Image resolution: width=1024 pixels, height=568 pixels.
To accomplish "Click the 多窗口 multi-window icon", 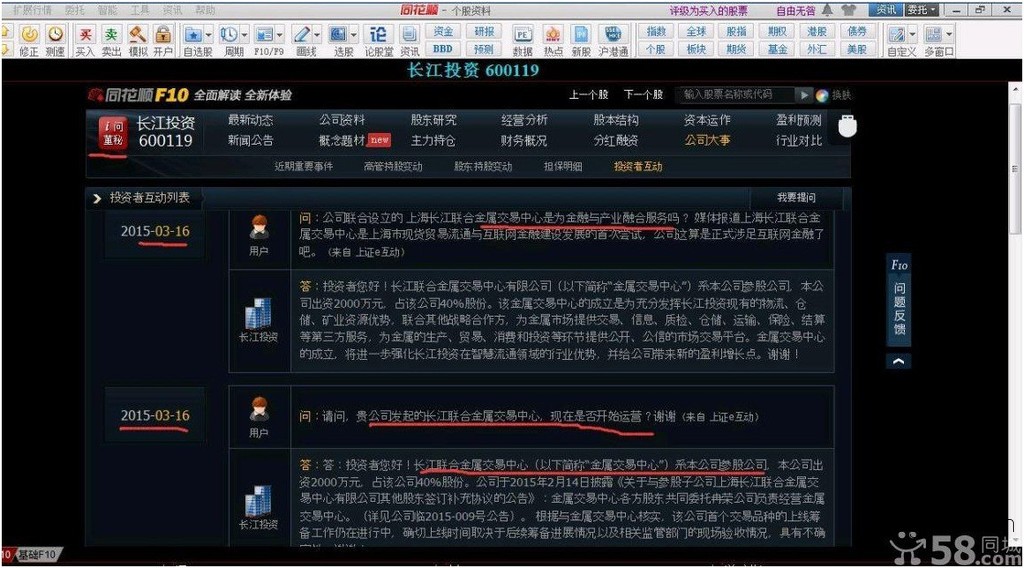I will pos(934,34).
